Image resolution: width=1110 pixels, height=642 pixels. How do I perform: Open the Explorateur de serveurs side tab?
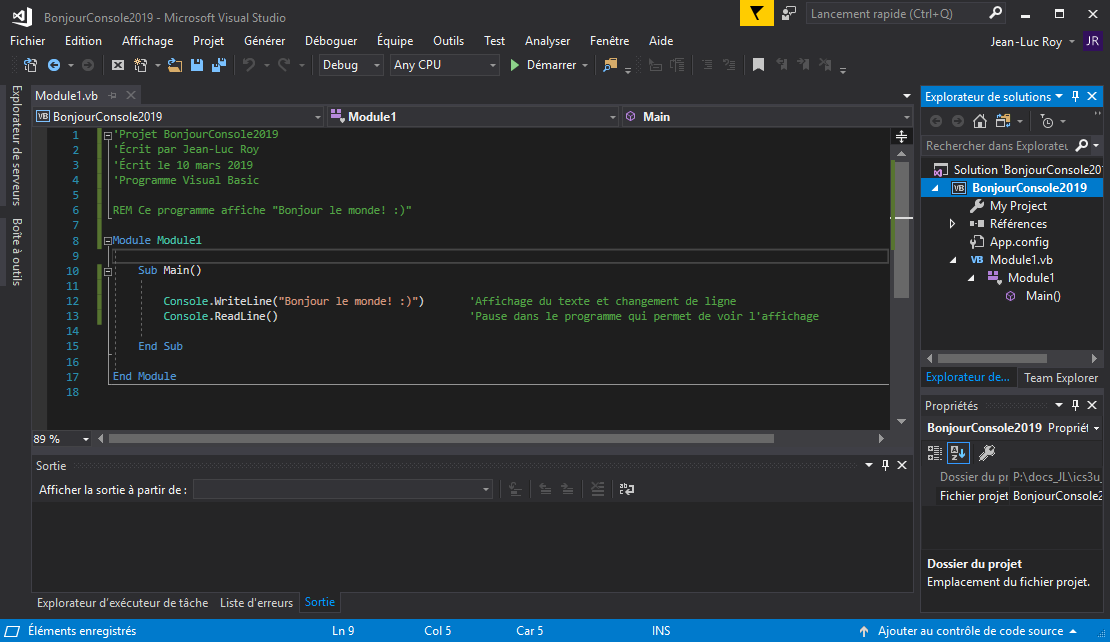[x=16, y=146]
